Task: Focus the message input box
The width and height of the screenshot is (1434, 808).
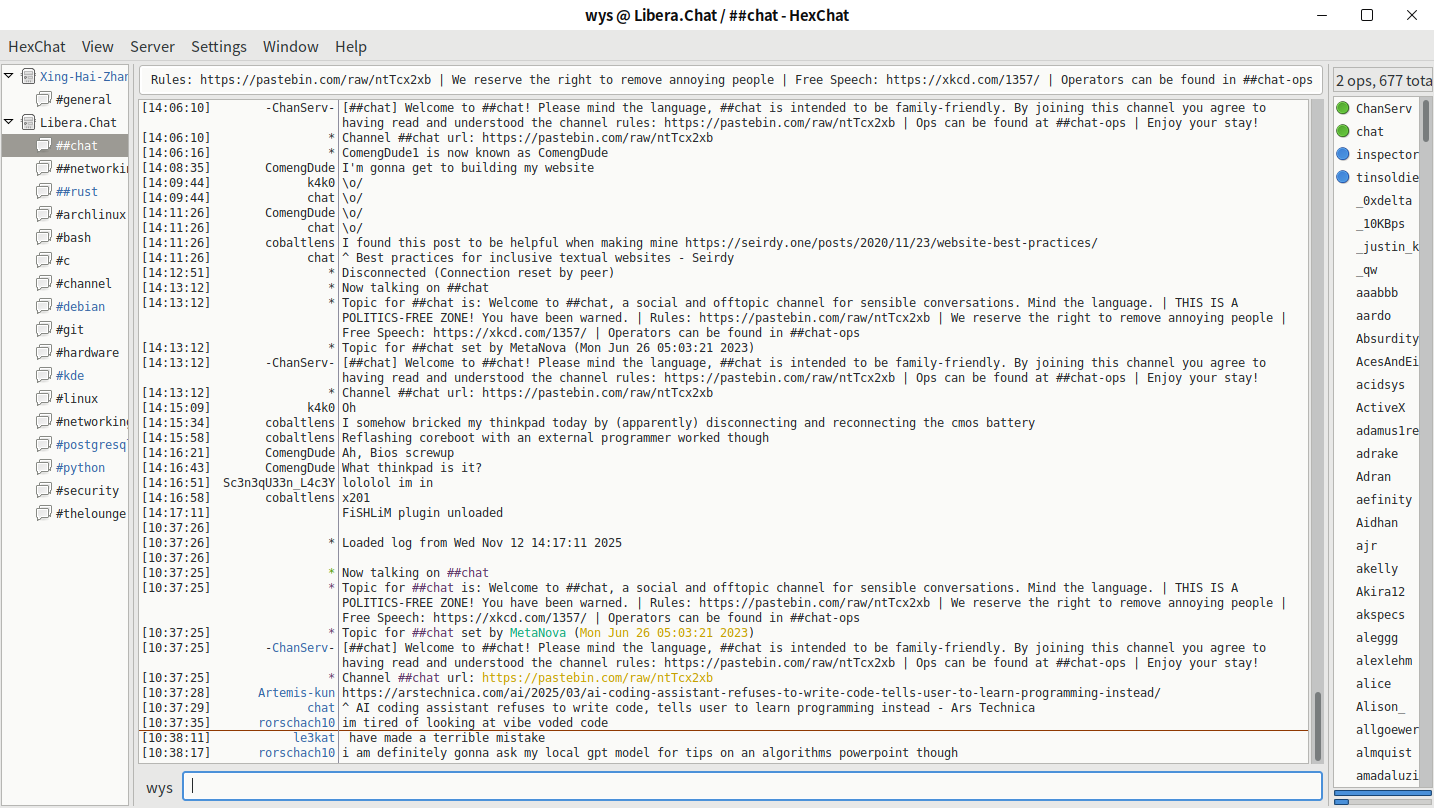Action: click(x=752, y=786)
